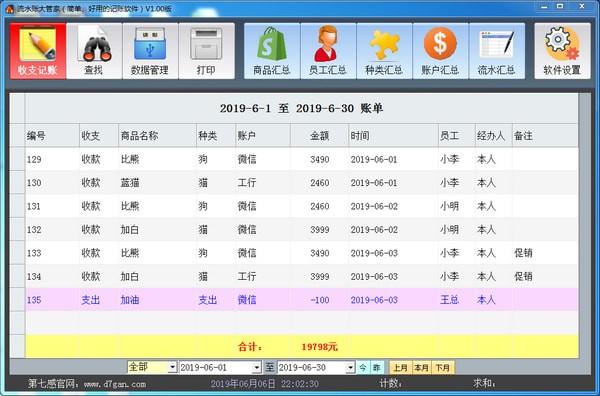The width and height of the screenshot is (600, 396).
Task: Click the 时间 column header
Action: tap(393, 135)
